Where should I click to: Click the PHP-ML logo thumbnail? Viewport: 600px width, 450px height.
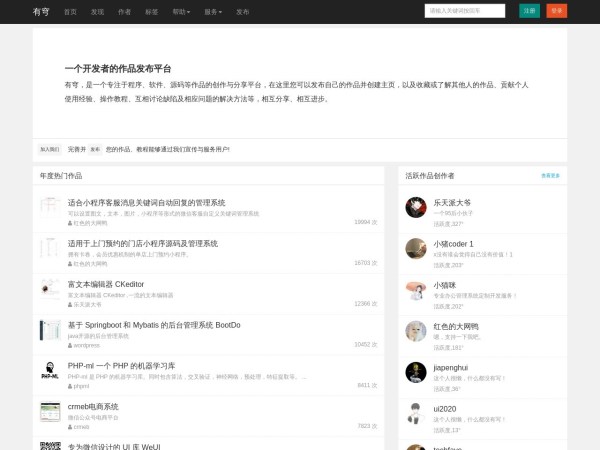(x=50, y=370)
